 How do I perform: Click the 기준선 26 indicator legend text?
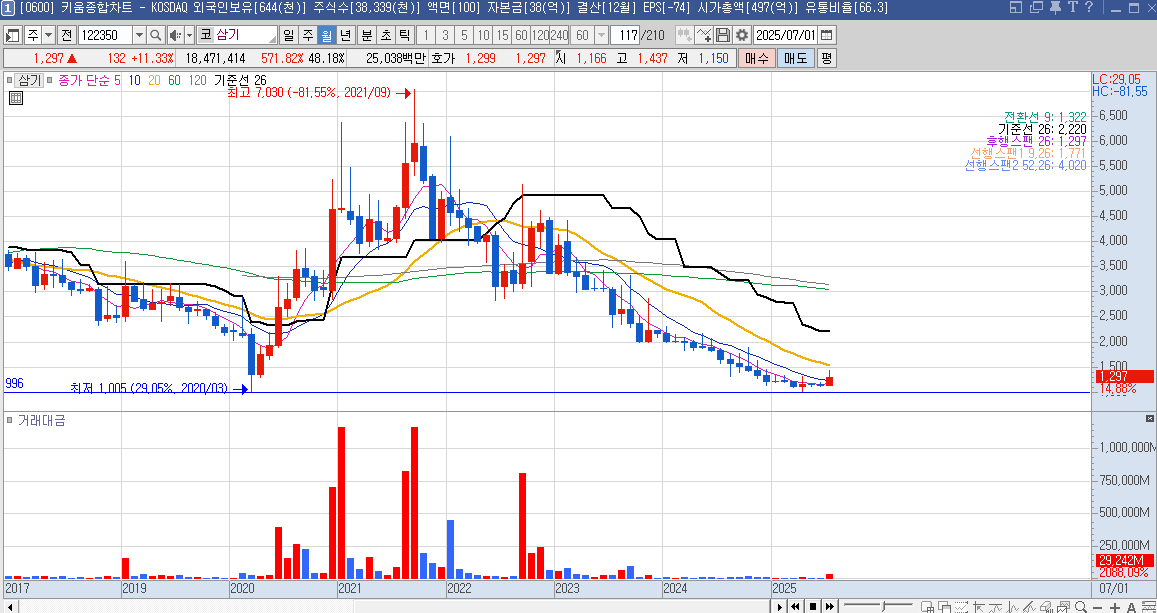click(240, 80)
